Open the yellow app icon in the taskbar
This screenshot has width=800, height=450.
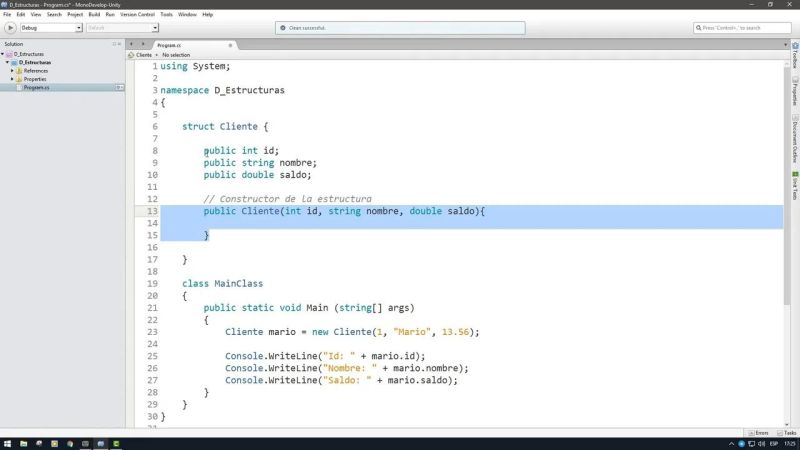pyautogui.click(x=55, y=444)
